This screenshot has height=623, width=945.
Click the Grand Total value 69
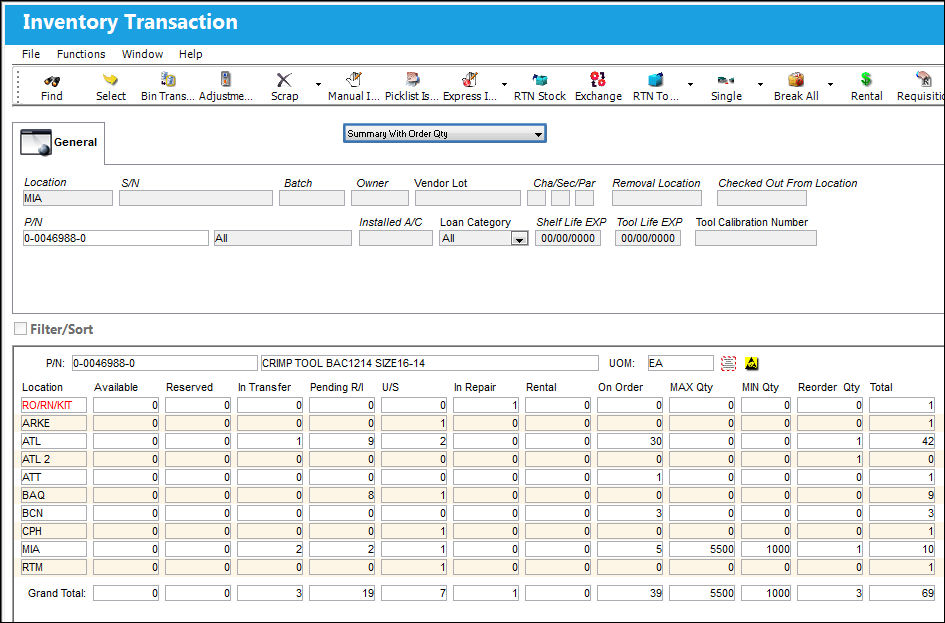pyautogui.click(x=902, y=593)
